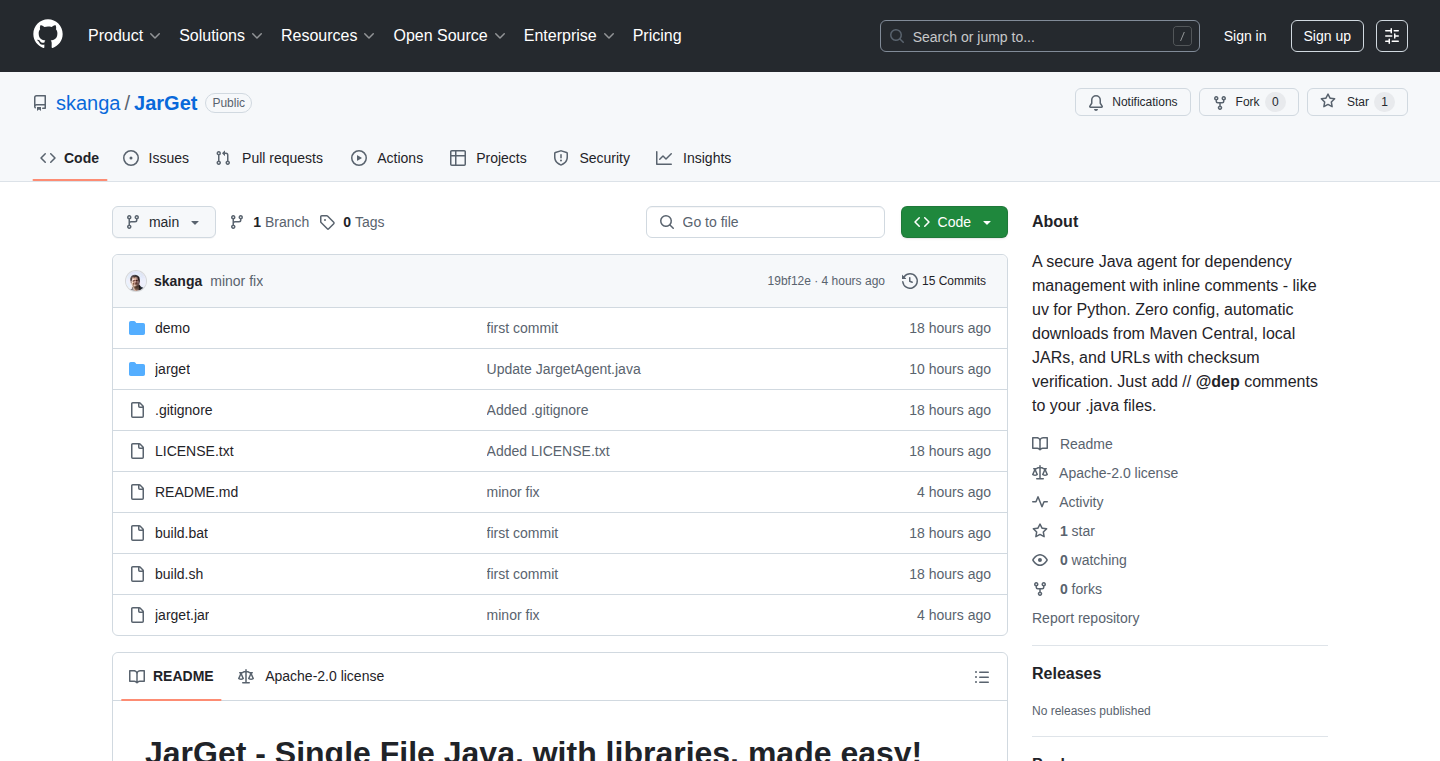Viewport: 1440px width, 761px height.
Task: Click the search magnifier icon in header
Action: click(897, 37)
